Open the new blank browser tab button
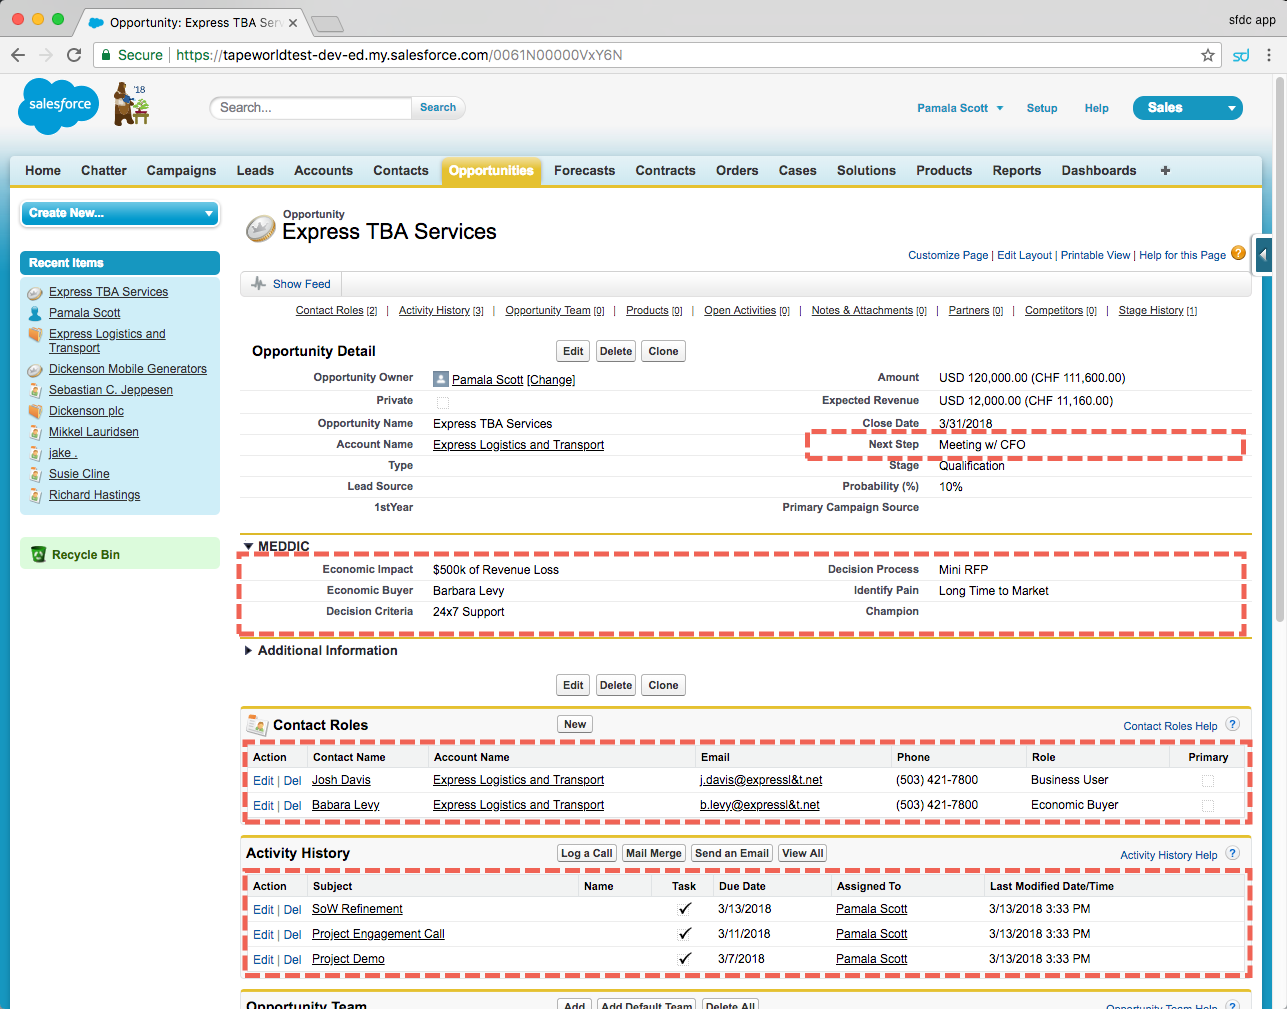Viewport: 1287px width, 1009px height. [x=327, y=23]
